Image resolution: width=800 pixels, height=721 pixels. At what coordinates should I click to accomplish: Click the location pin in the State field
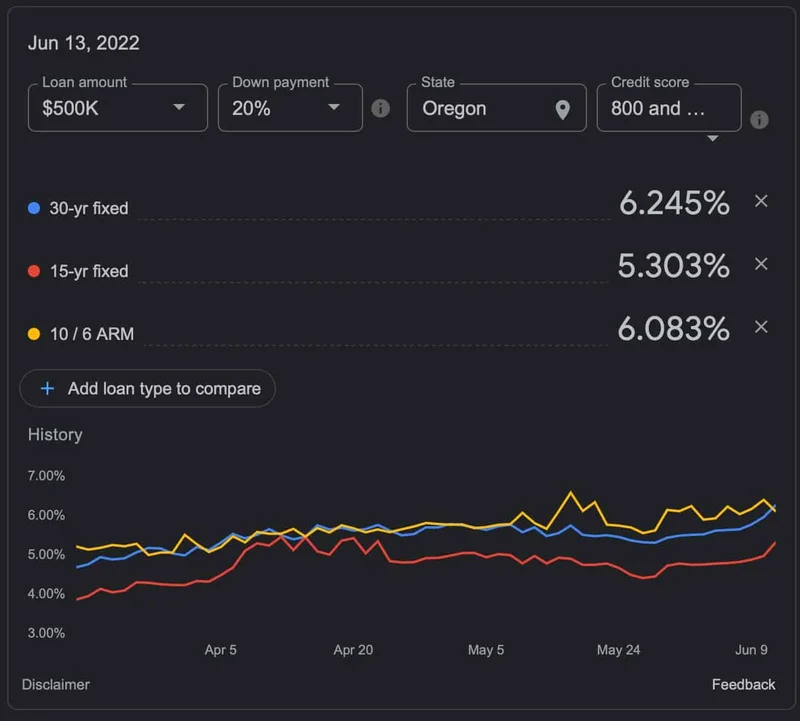pos(564,108)
